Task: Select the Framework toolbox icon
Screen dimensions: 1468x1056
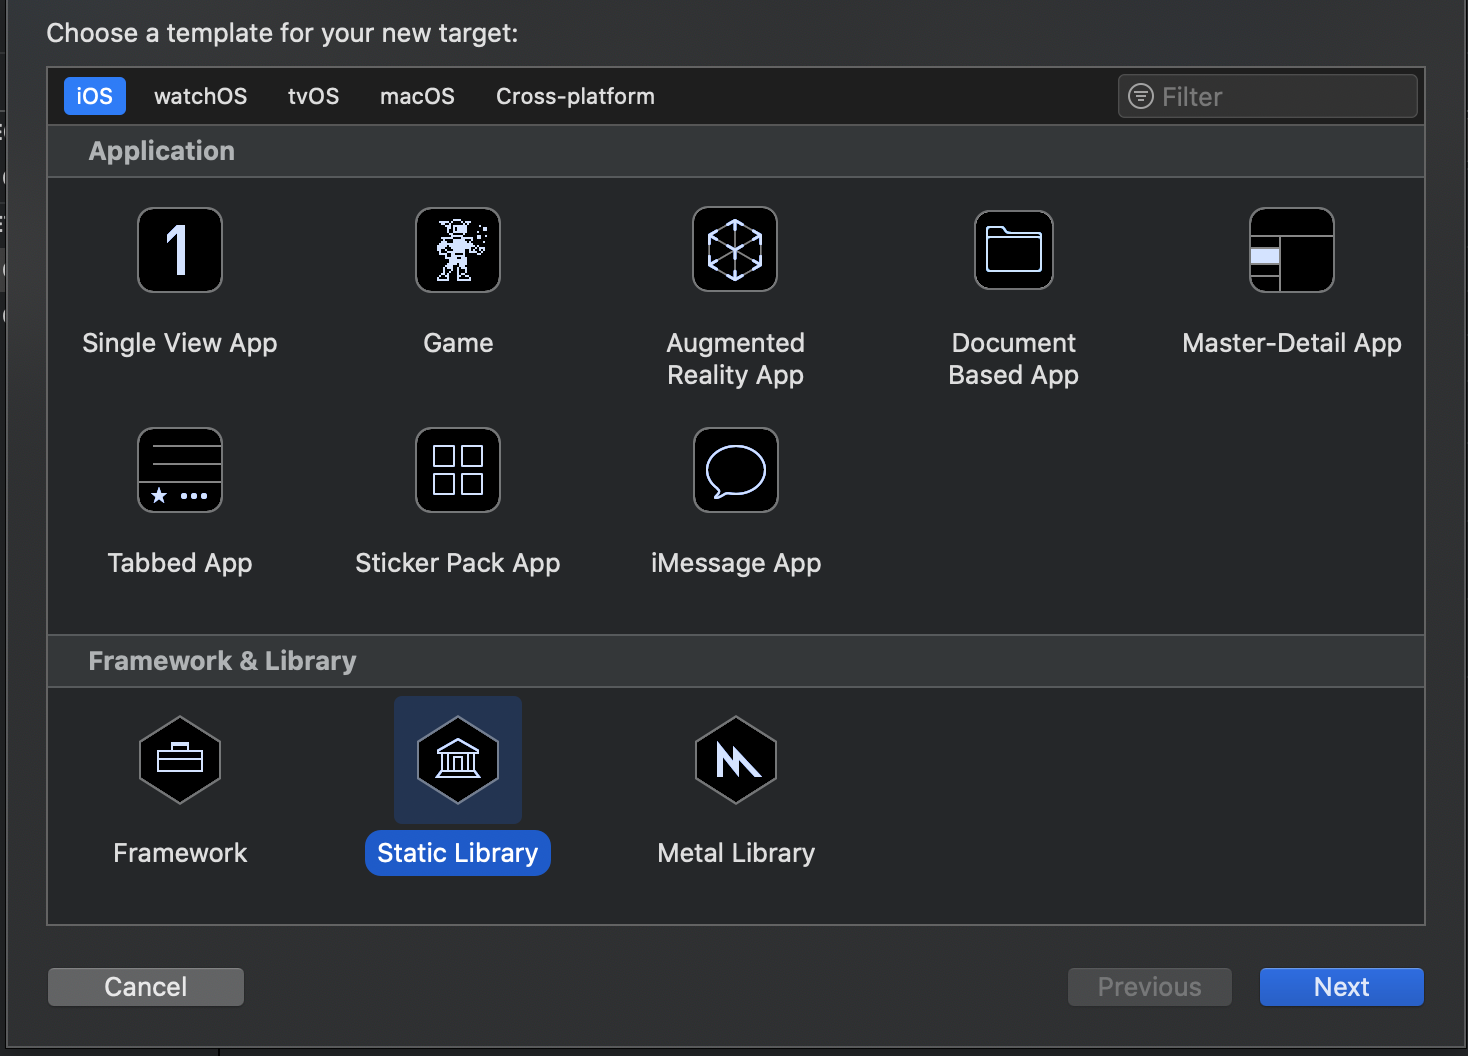Action: [180, 760]
